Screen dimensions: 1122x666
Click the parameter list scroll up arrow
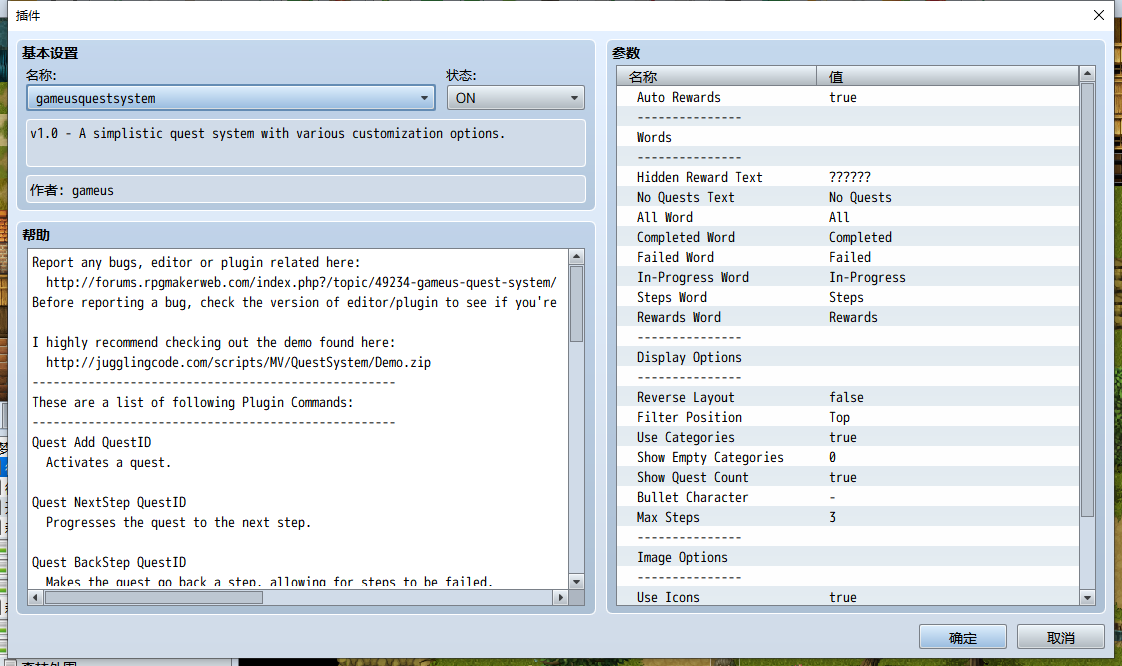point(1088,74)
